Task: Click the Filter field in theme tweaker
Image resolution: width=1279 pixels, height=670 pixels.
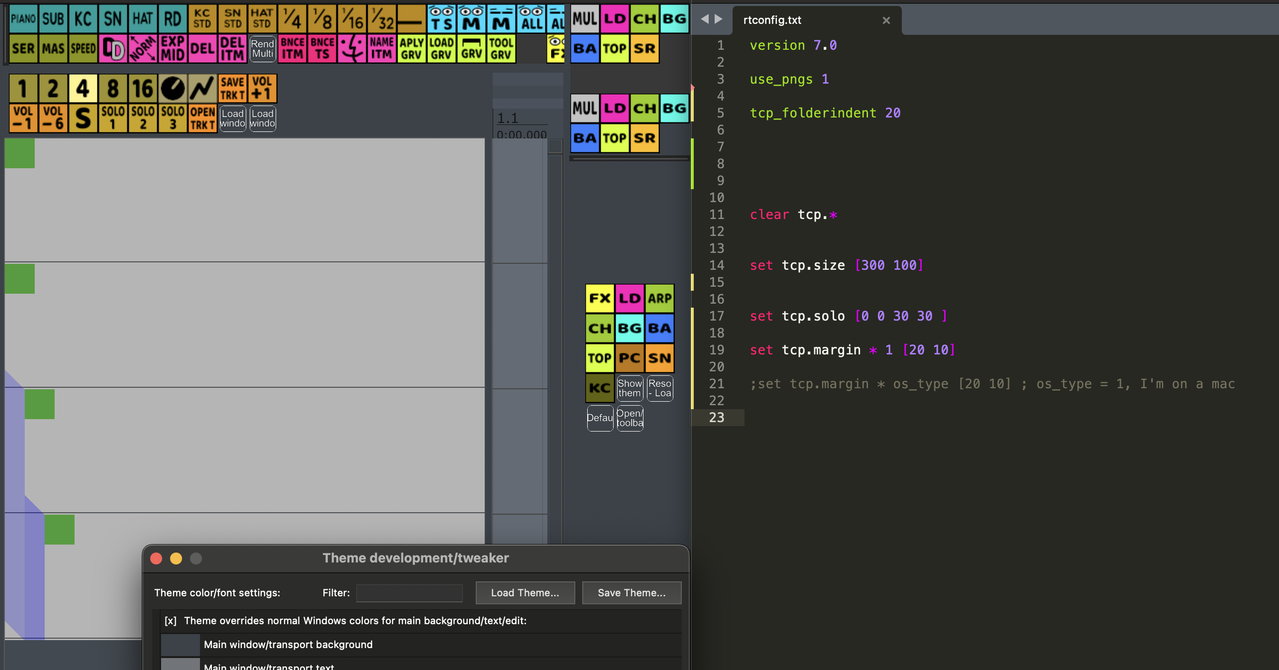Action: [x=410, y=593]
